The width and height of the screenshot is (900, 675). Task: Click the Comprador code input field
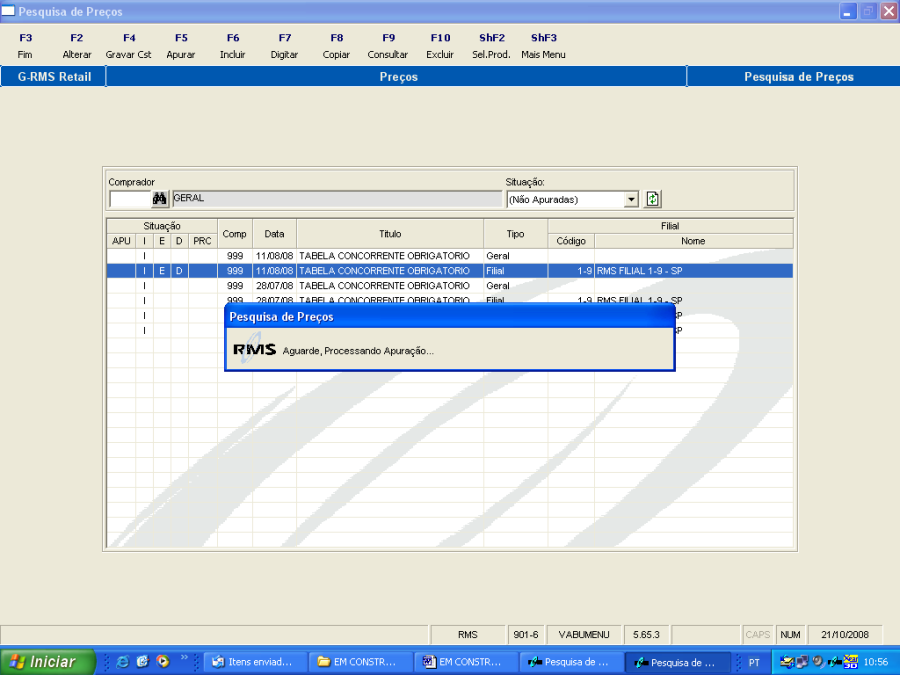tap(130, 199)
